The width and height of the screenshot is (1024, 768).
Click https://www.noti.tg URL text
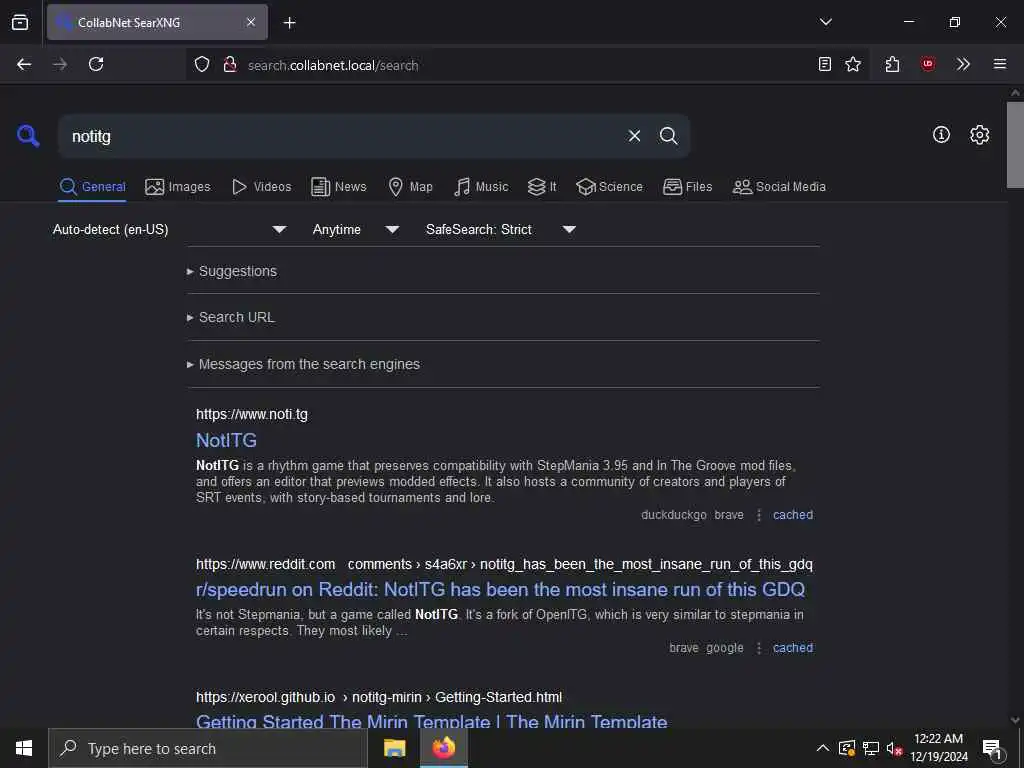(x=251, y=414)
